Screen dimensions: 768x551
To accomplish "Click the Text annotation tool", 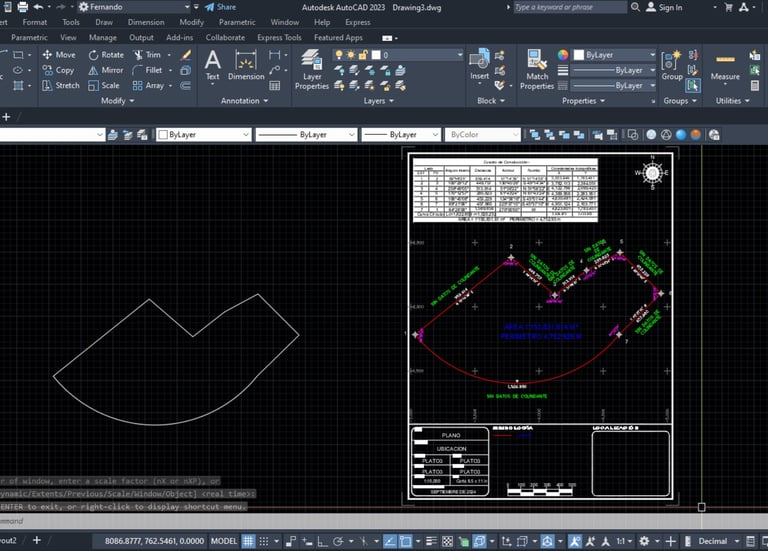I will 213,65.
